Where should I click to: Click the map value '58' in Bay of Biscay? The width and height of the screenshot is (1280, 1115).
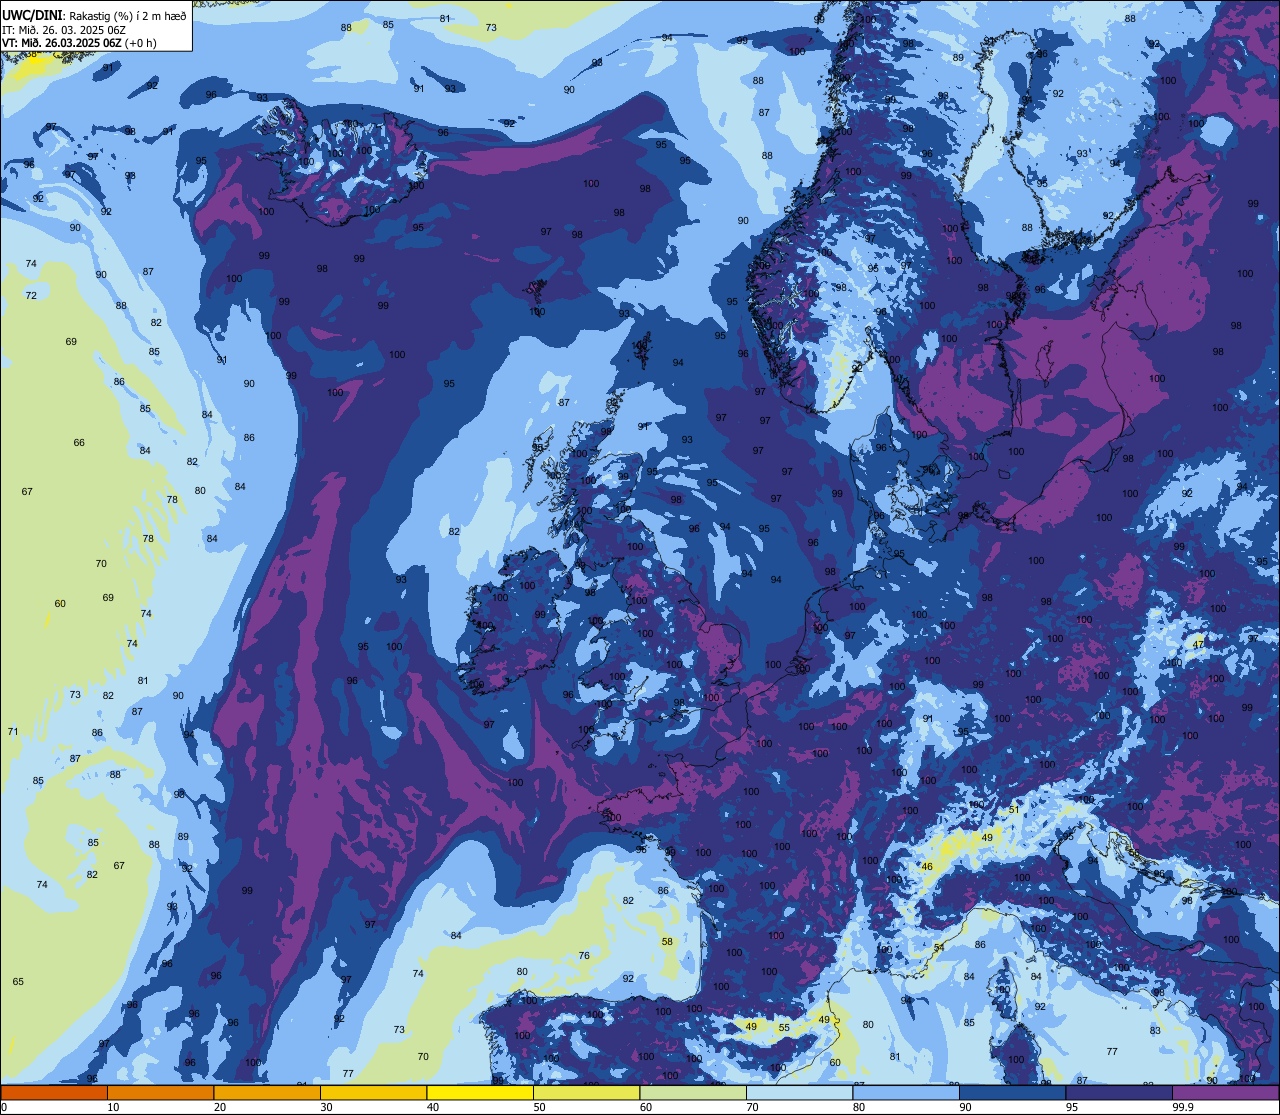click(x=667, y=941)
